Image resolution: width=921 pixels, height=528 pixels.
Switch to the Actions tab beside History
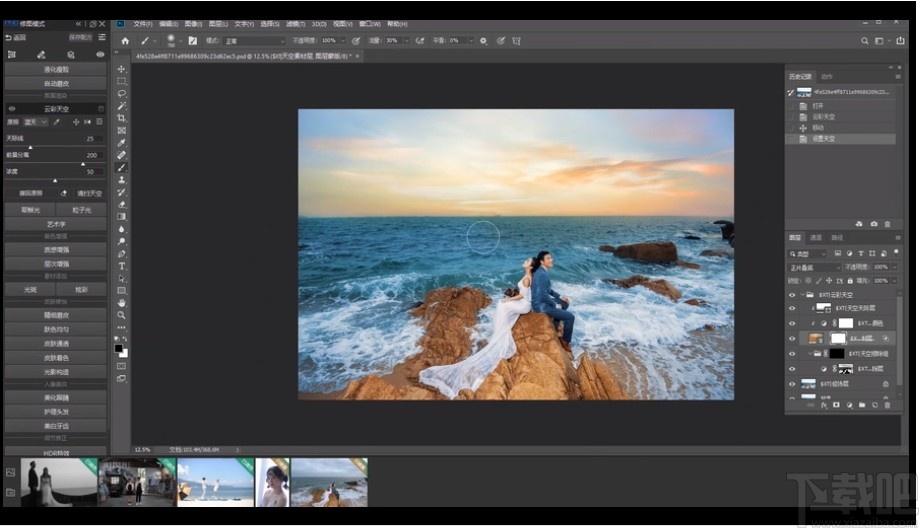coord(826,76)
